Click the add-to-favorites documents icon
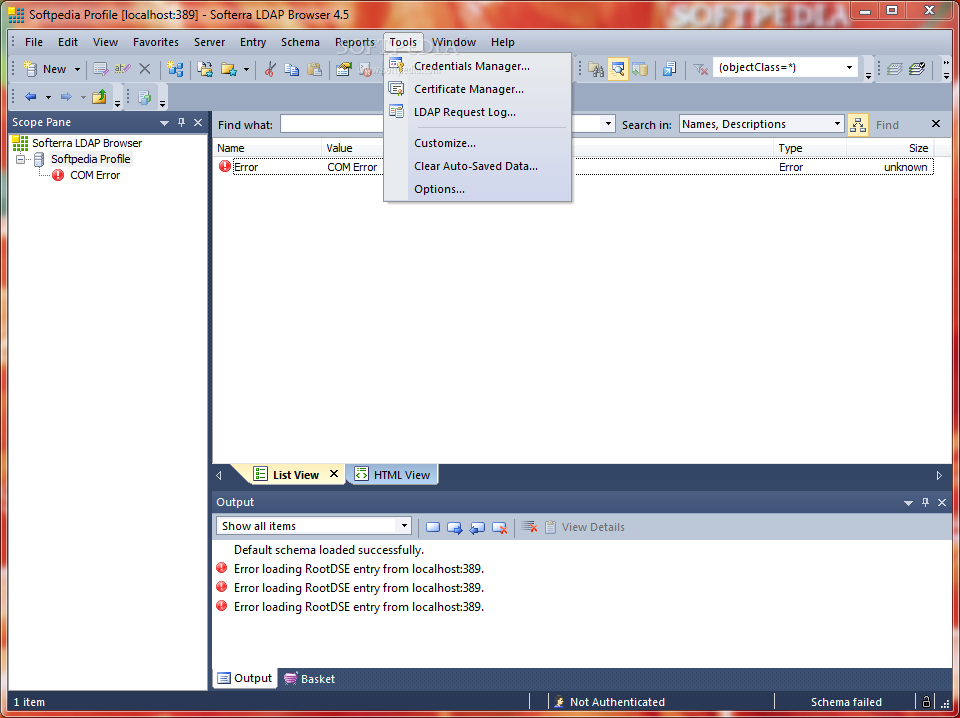This screenshot has height=718, width=960. click(x=205, y=69)
